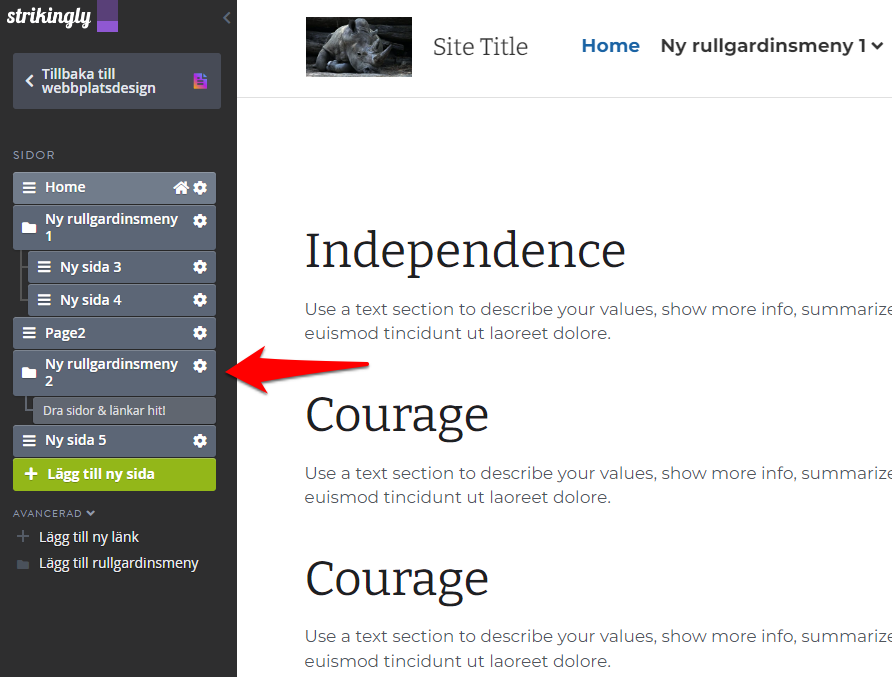Screen dimensions: 892x677
Task: Click the house icon on Home row
Action: pos(181,188)
